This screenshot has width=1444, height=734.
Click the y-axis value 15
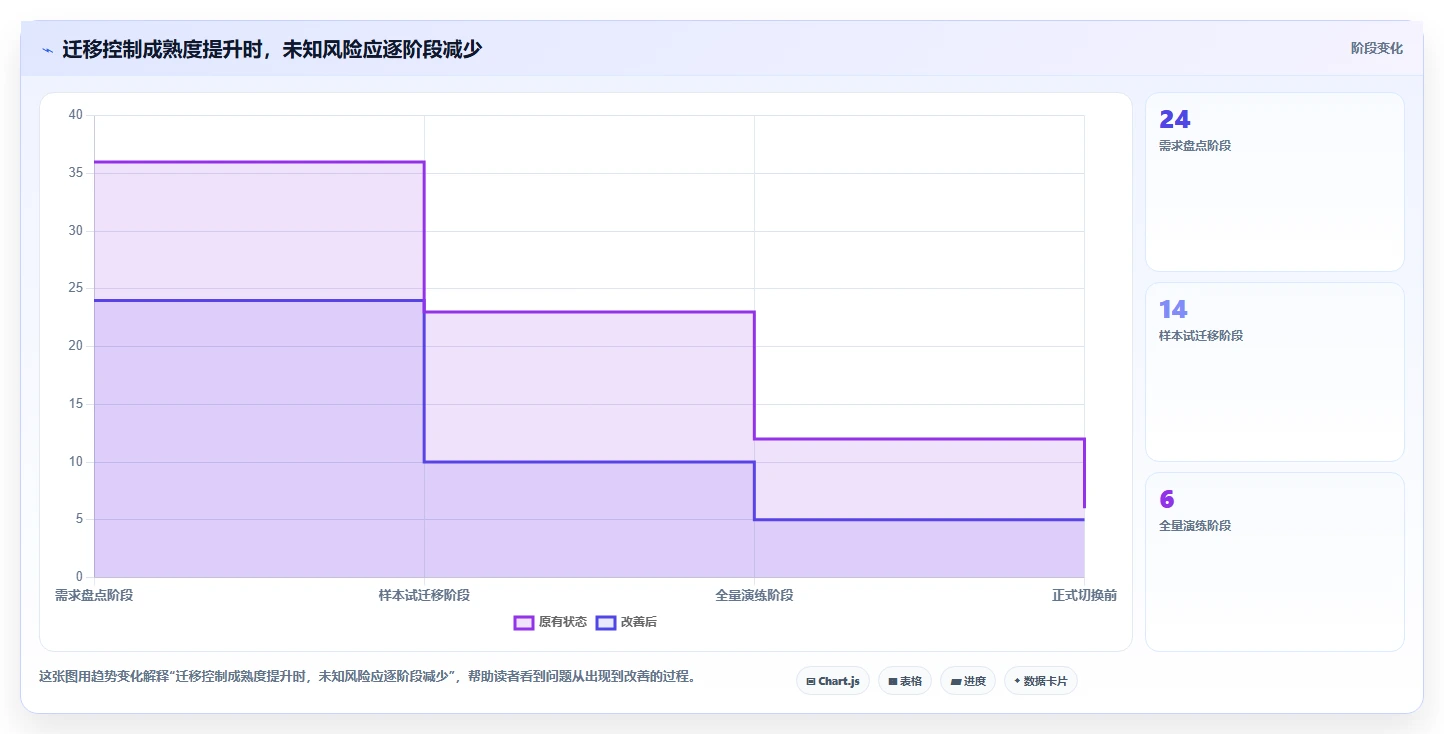(x=76, y=404)
